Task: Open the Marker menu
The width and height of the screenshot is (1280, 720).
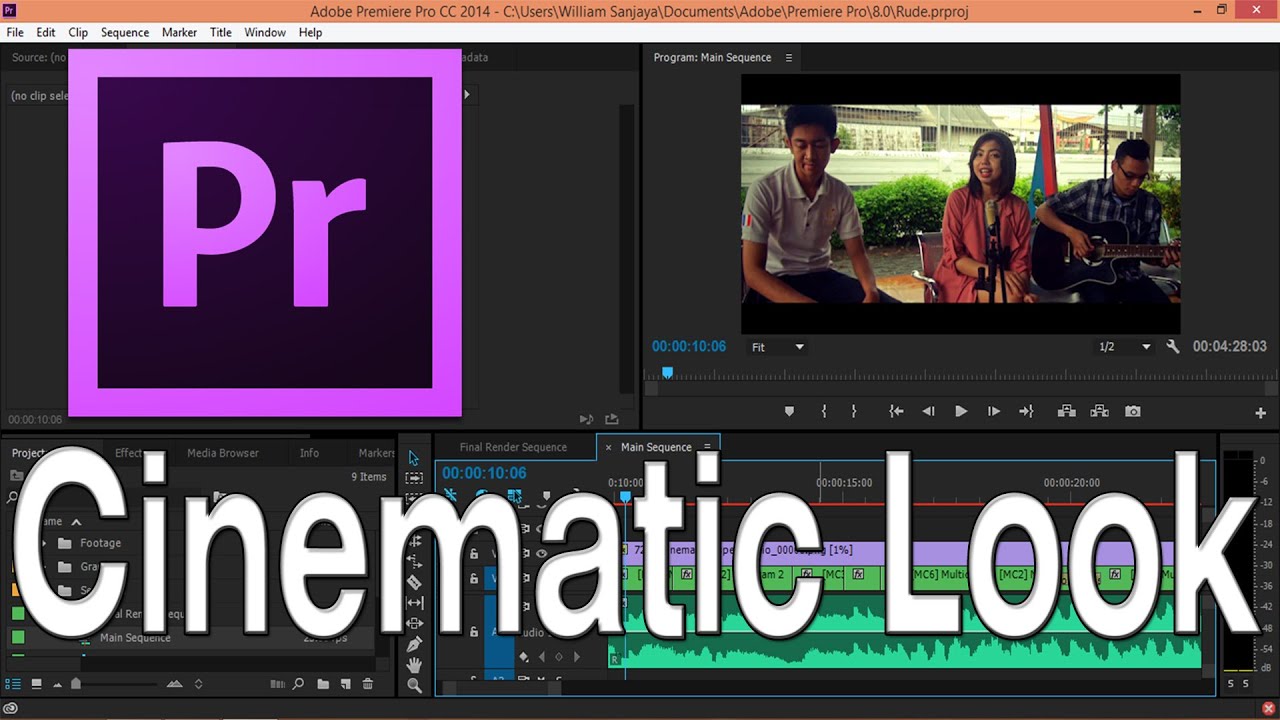Action: [x=180, y=32]
